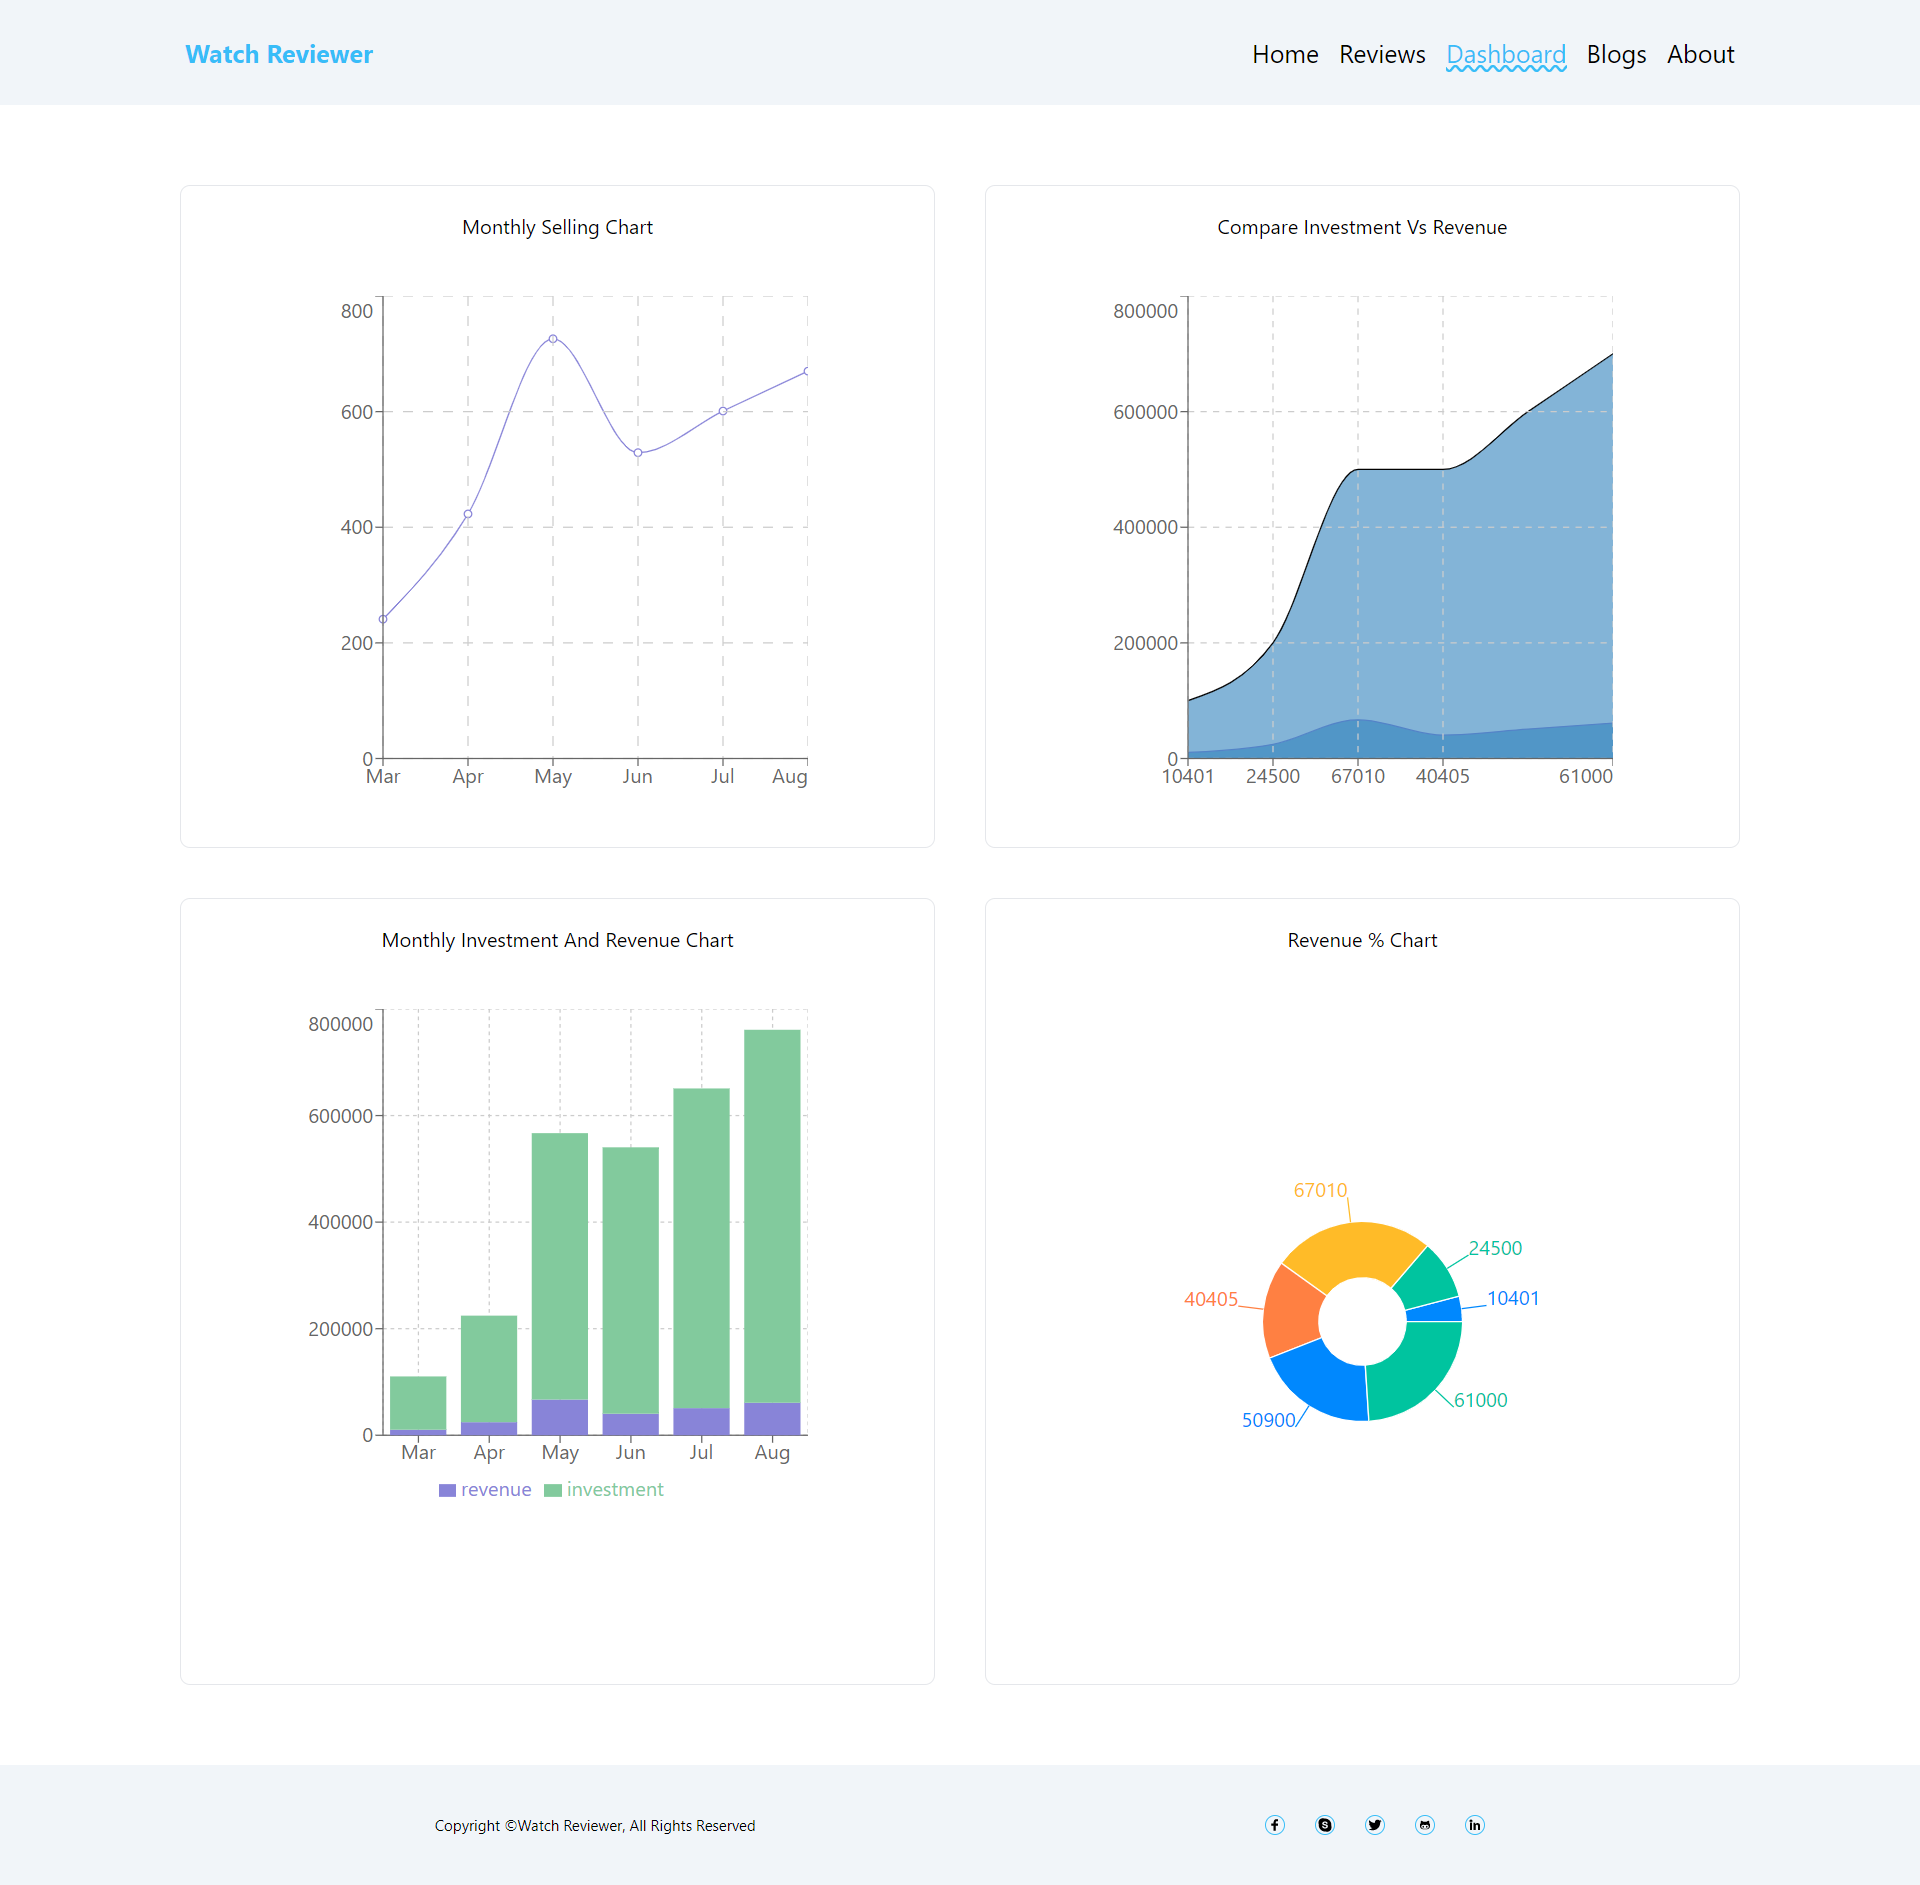Open the GitHub cat icon

pos(1425,1825)
